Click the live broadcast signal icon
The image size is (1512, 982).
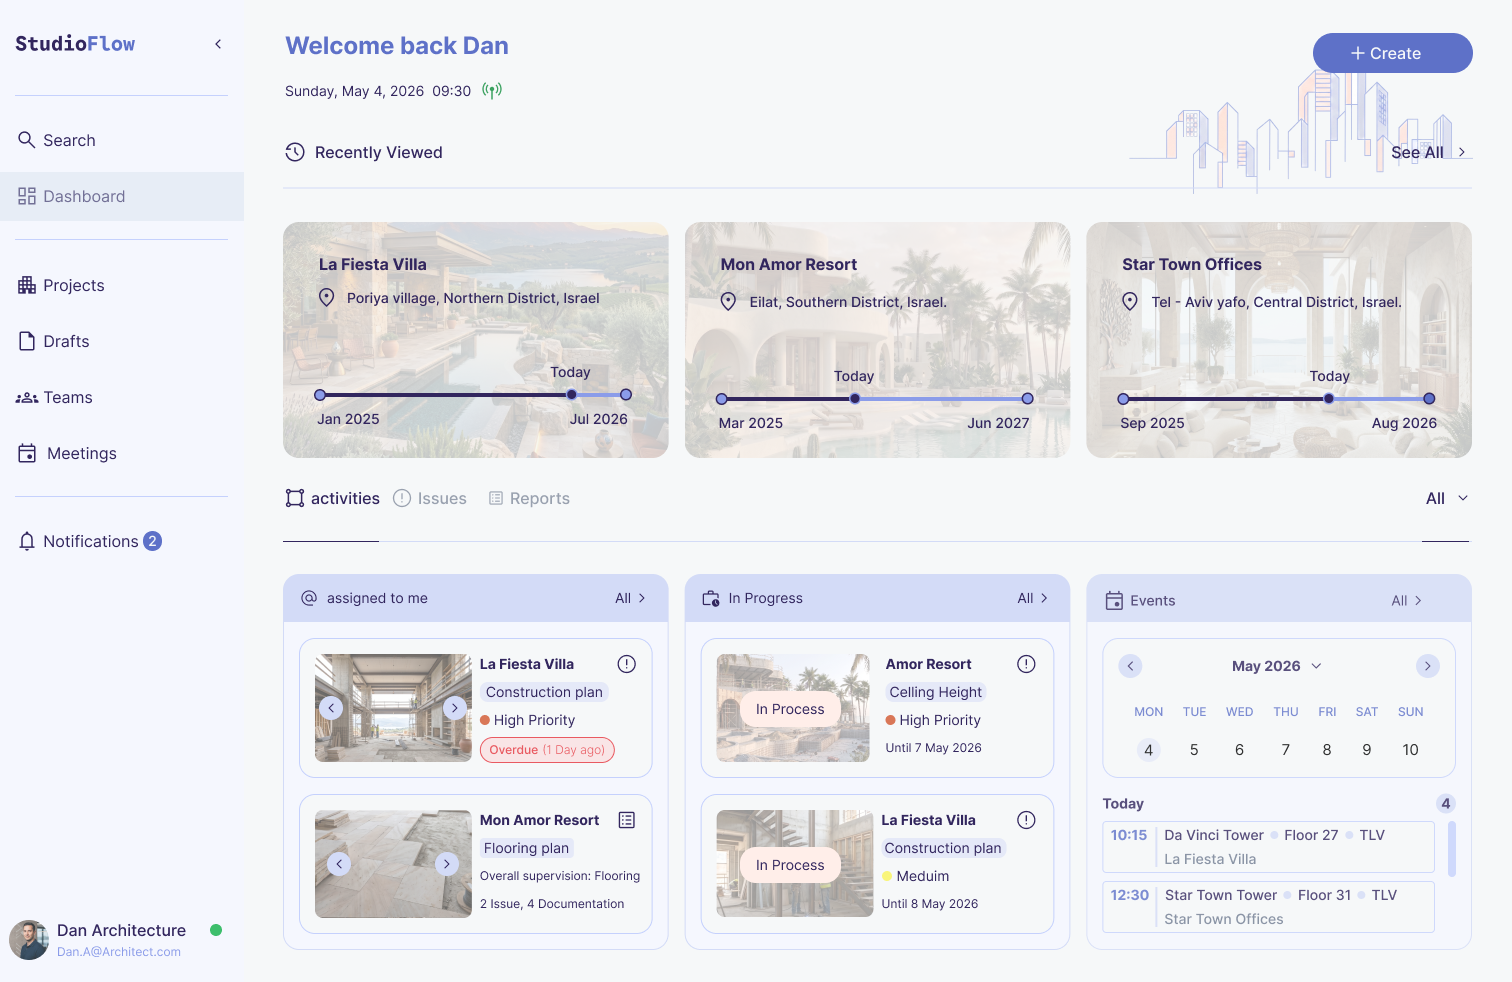point(492,90)
